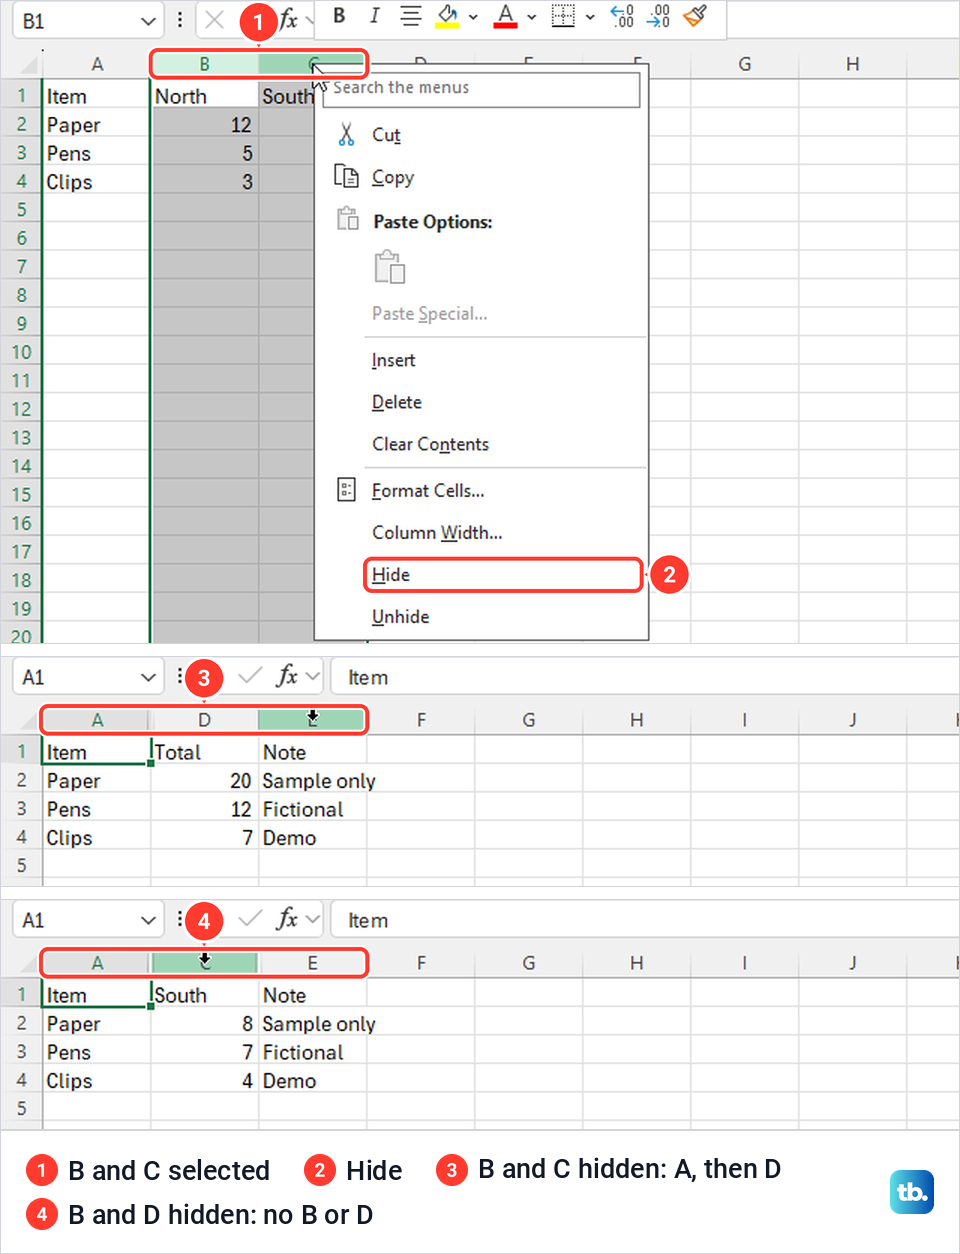
Task: Click the Format Cells icon
Action: click(x=346, y=489)
